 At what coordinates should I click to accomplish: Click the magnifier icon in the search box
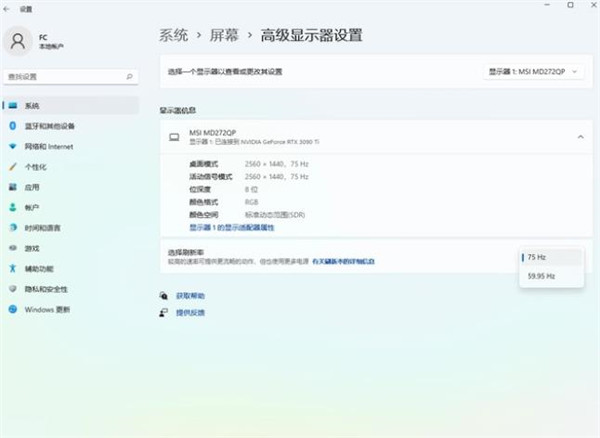tap(130, 76)
